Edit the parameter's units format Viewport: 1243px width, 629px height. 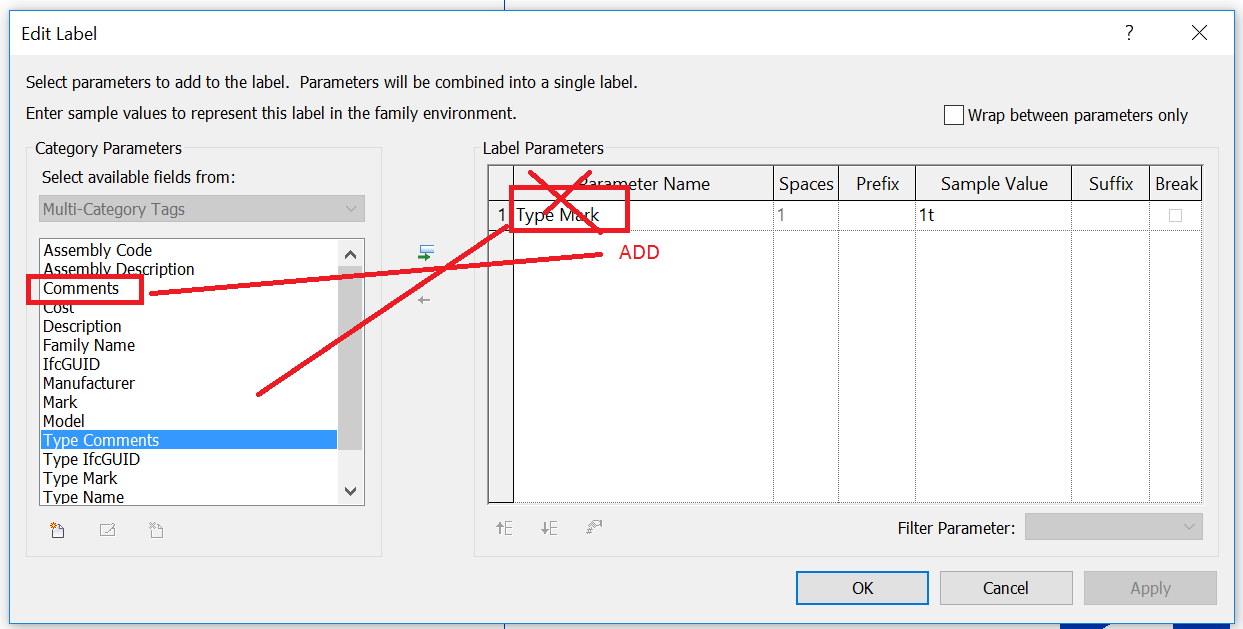(594, 527)
